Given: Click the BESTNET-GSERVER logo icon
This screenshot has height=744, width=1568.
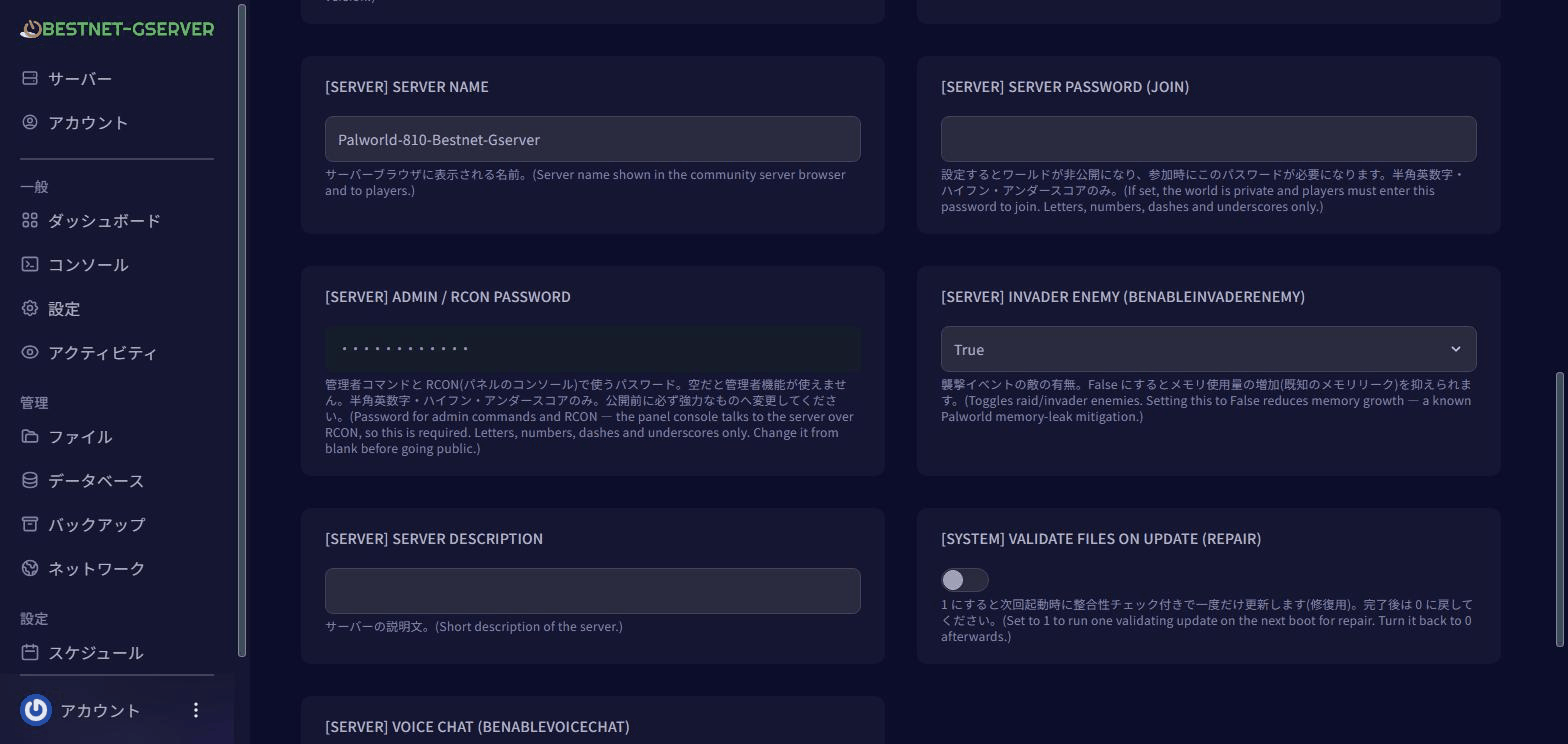Looking at the screenshot, I should [31, 29].
